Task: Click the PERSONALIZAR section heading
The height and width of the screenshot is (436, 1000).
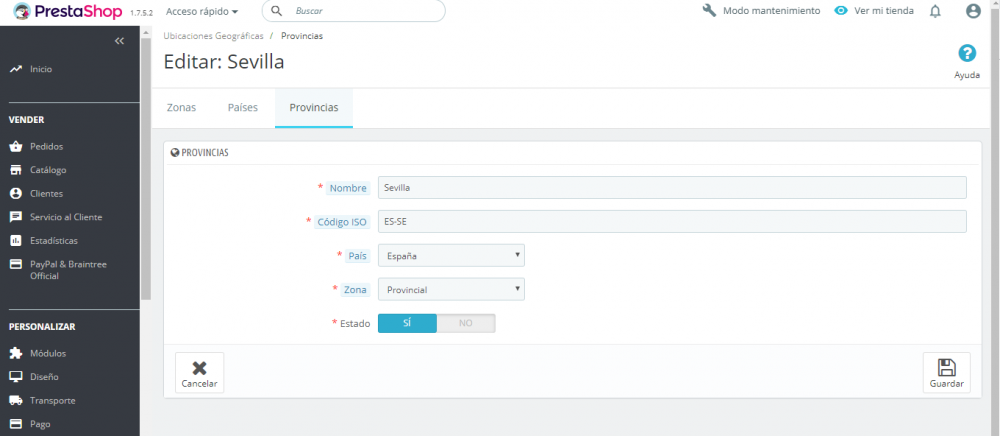Action: tap(42, 327)
